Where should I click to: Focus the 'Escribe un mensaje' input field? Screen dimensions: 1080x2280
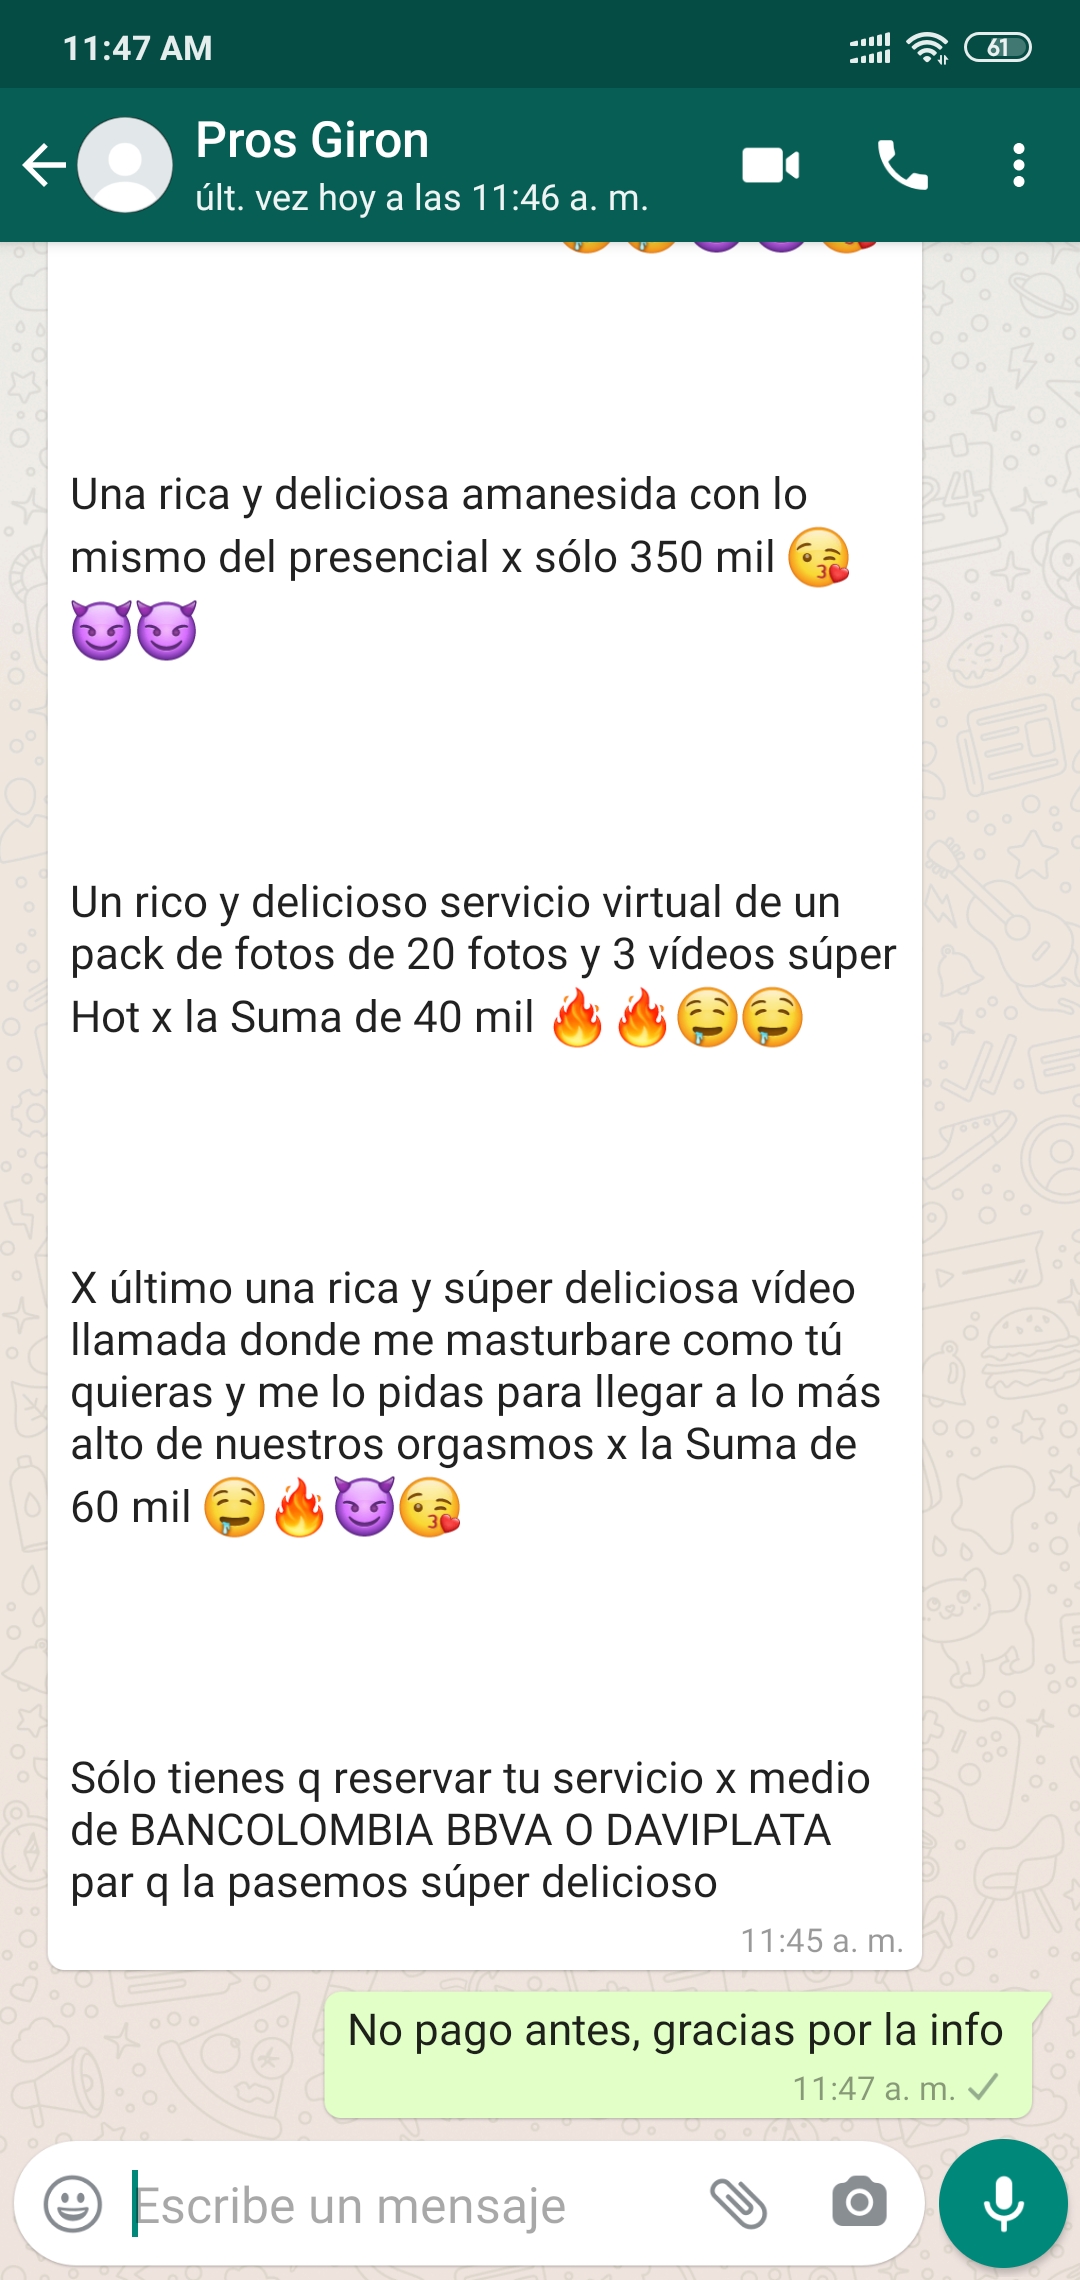click(x=410, y=2205)
